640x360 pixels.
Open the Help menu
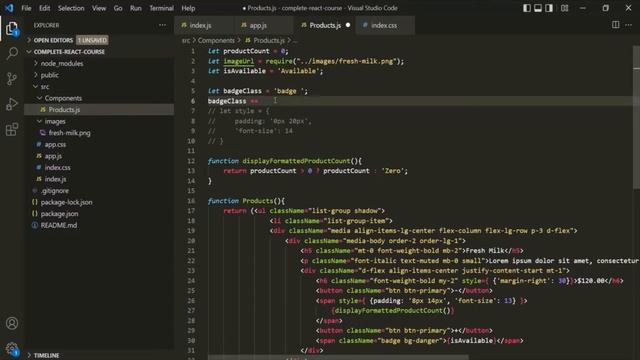(188, 8)
